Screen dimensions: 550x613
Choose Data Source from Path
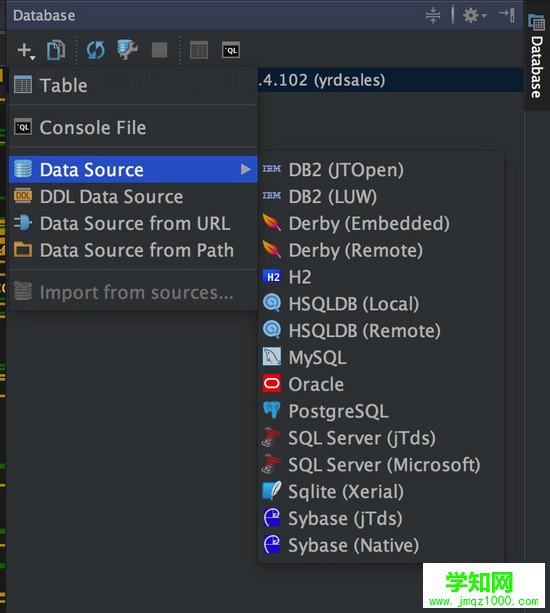(x=133, y=250)
